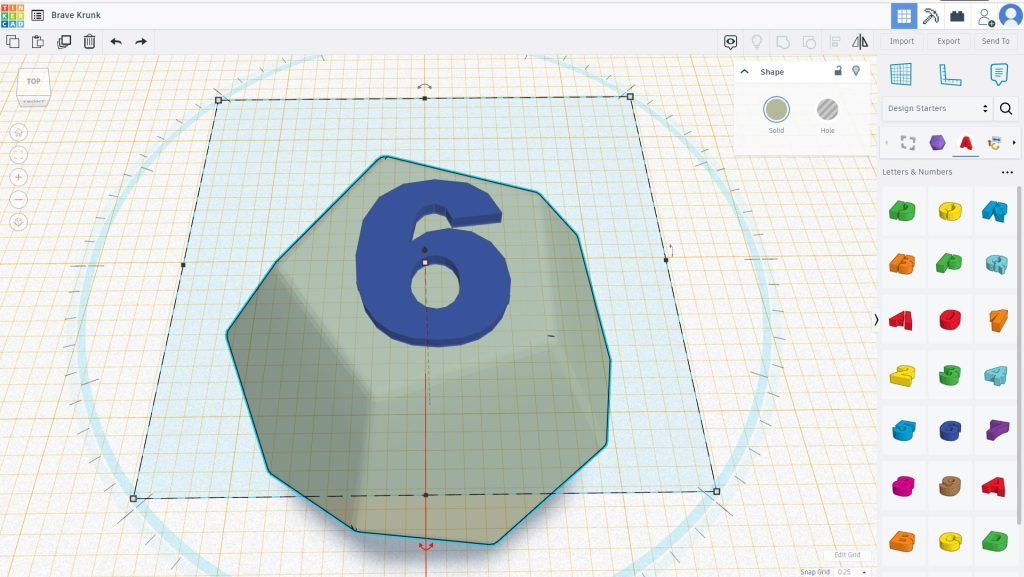Open the dashed-frame shape category tab

pyautogui.click(x=908, y=142)
